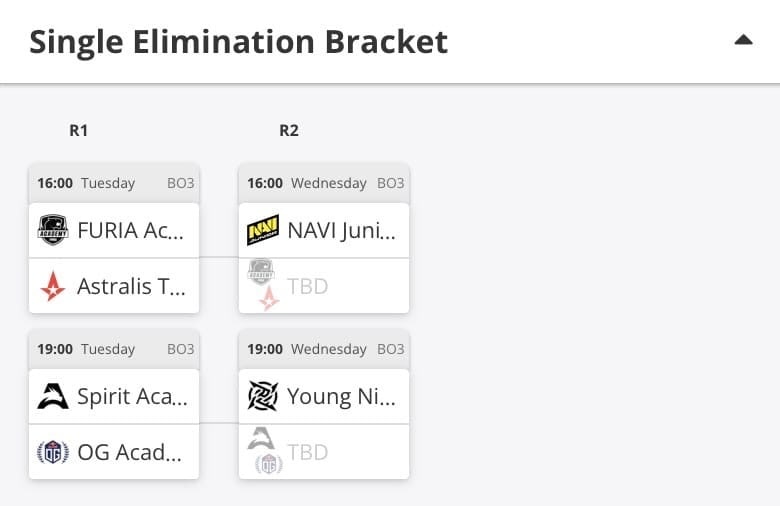
Task: Click the R2 round label
Action: point(289,130)
